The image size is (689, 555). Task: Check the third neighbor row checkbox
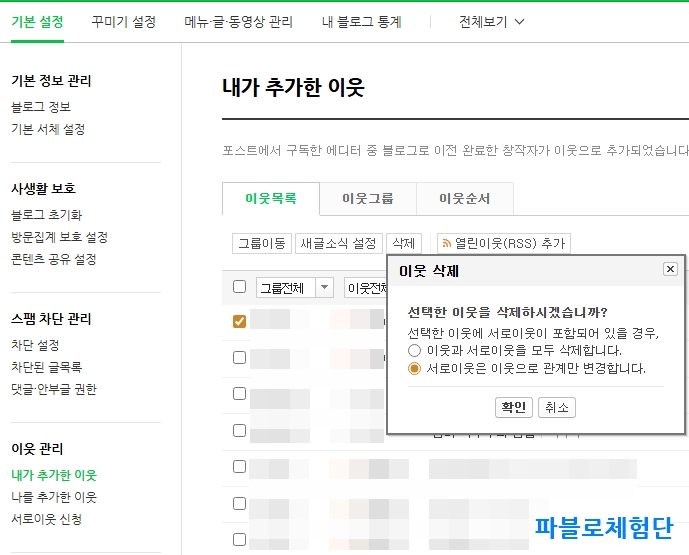(x=239, y=393)
